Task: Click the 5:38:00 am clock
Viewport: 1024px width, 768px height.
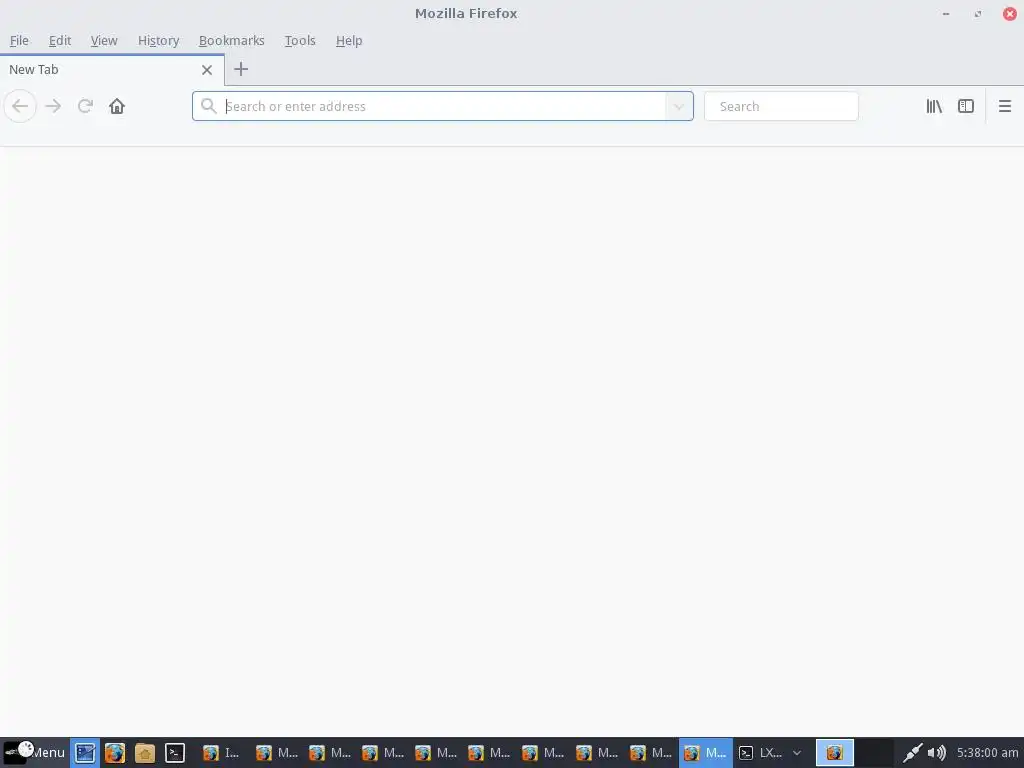Action: click(987, 753)
